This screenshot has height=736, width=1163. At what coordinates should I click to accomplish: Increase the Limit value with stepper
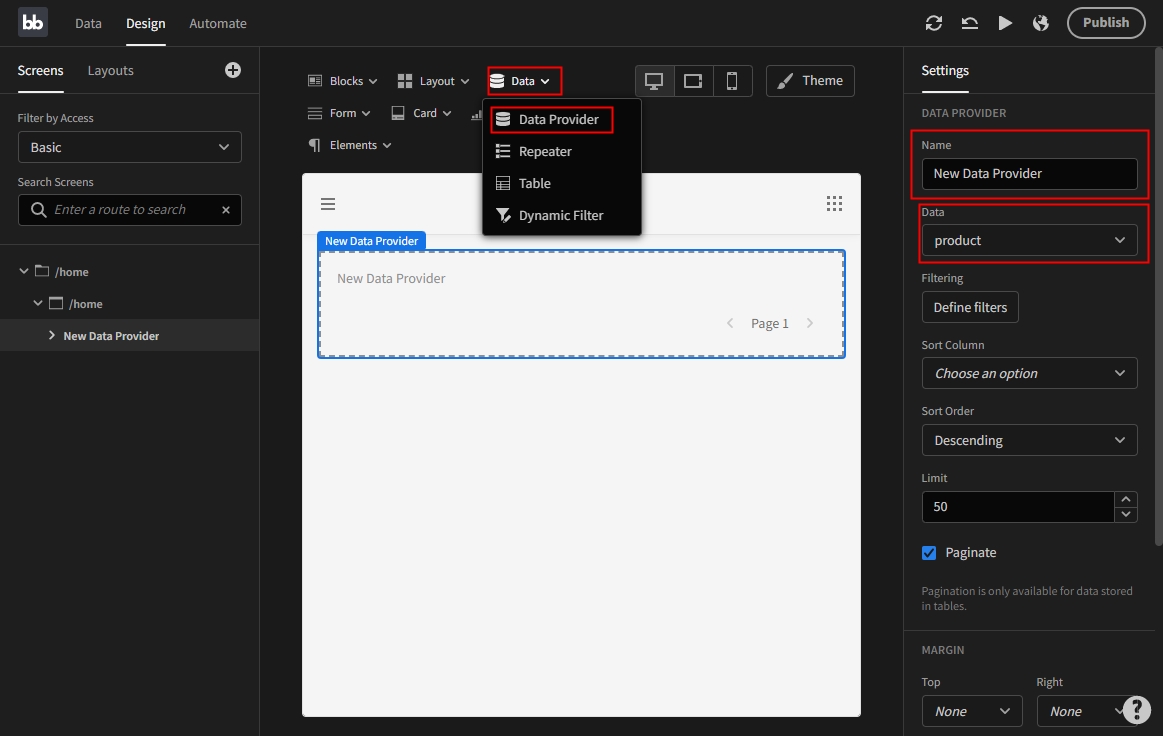[x=1126, y=499]
